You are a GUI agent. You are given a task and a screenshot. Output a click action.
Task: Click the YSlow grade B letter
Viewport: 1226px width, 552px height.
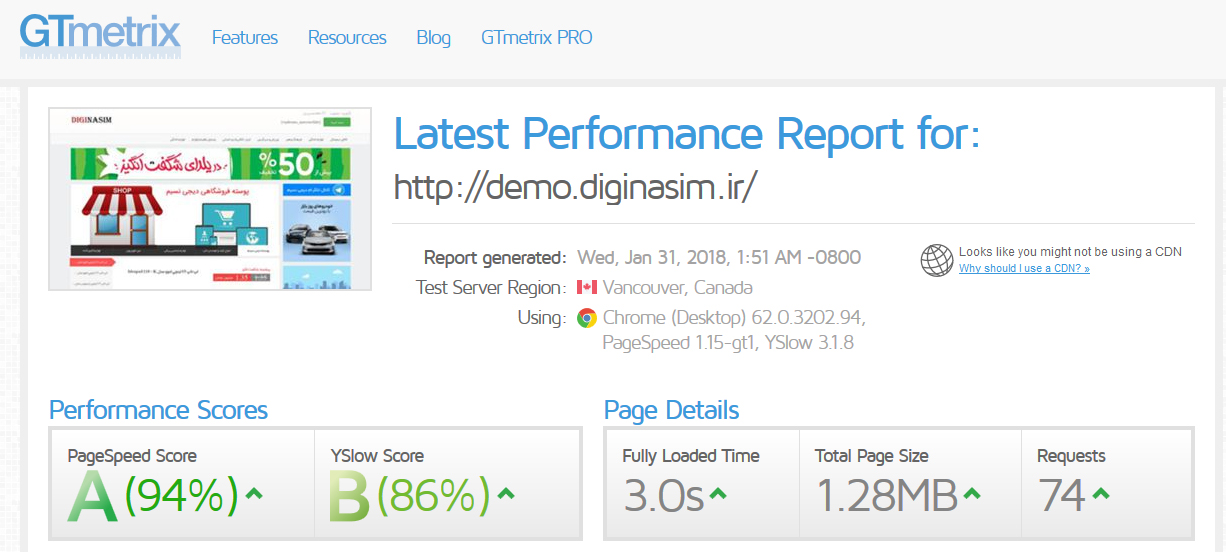(x=350, y=497)
